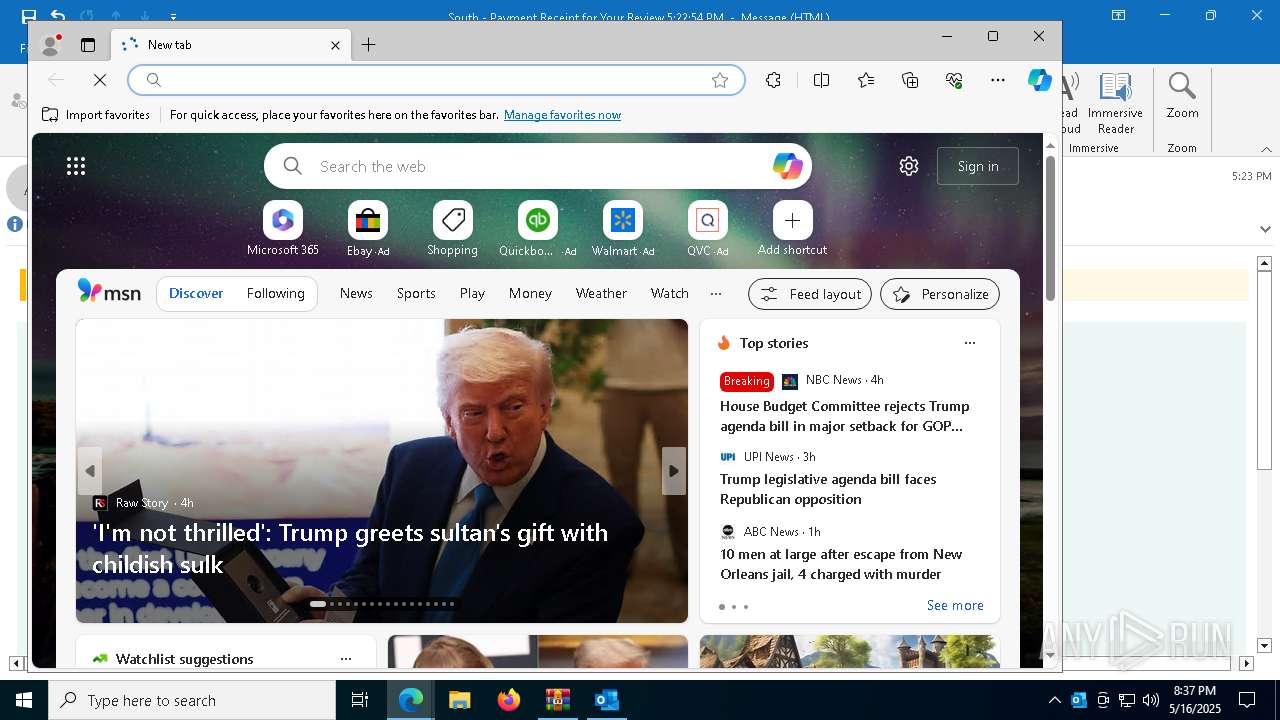
Task: Open Manage favorites now link
Action: 562,115
